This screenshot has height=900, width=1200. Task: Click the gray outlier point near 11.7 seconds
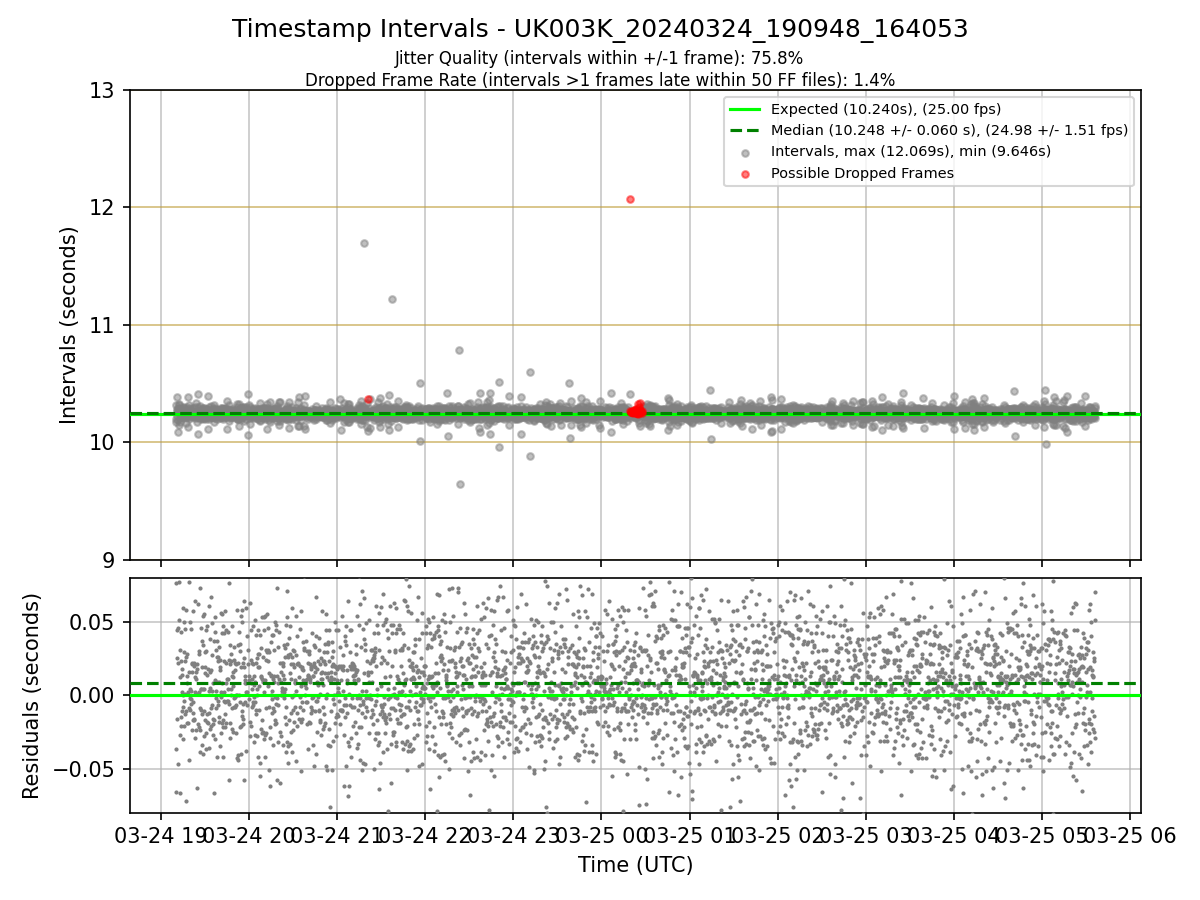pos(364,243)
